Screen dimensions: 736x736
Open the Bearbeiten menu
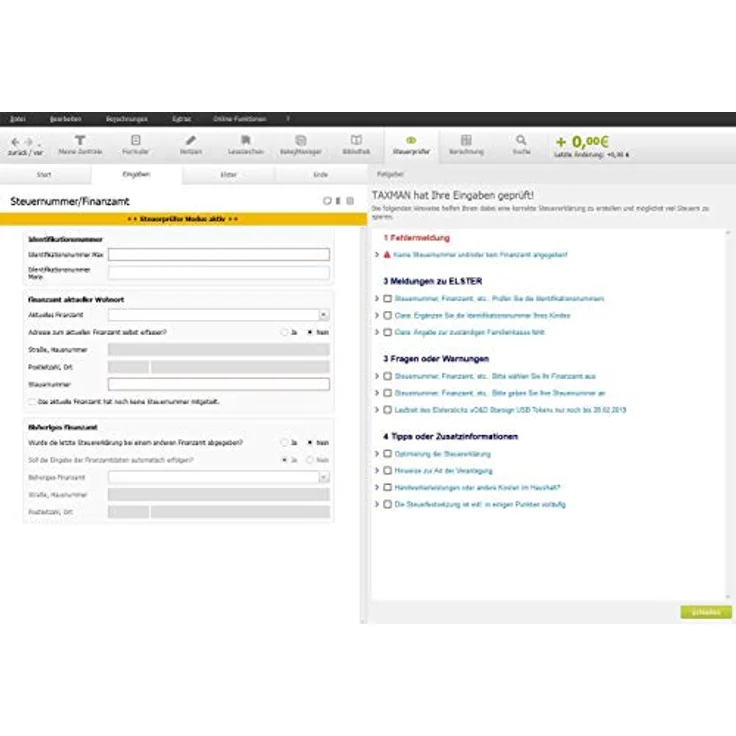point(65,119)
